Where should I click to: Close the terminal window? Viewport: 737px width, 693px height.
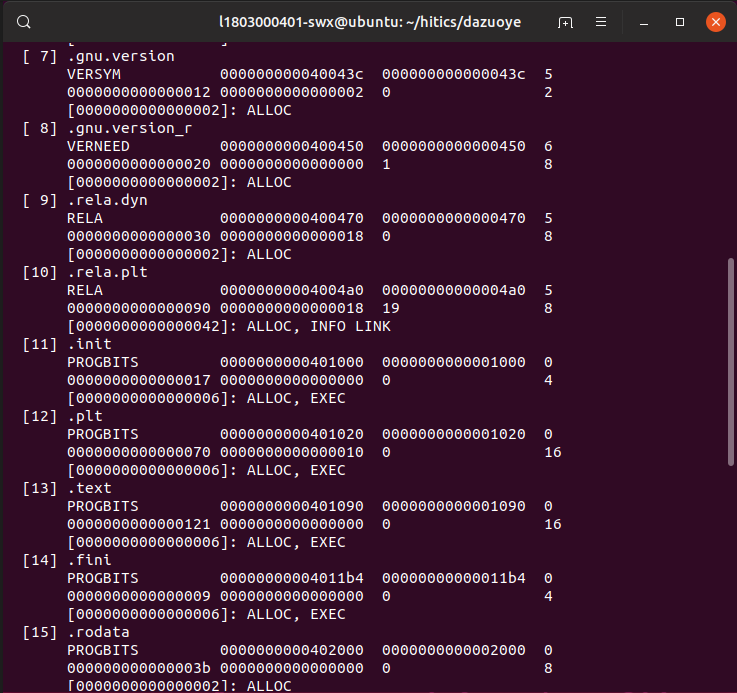[x=715, y=22]
